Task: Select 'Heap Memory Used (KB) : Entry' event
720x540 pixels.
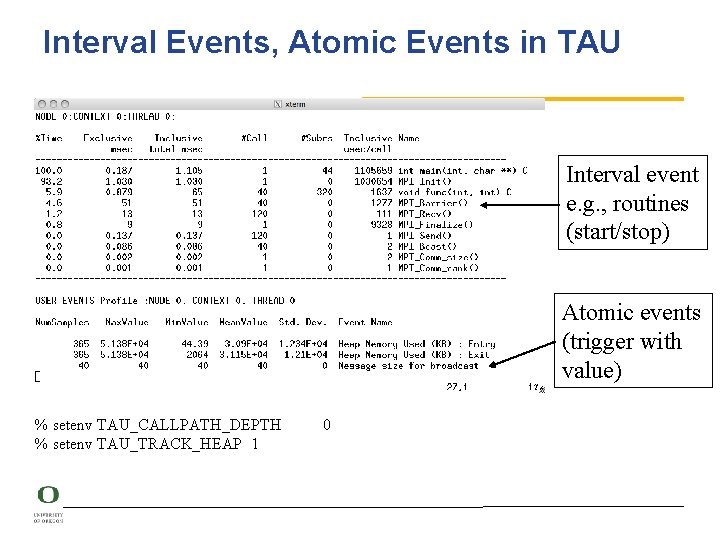Action: pos(417,344)
